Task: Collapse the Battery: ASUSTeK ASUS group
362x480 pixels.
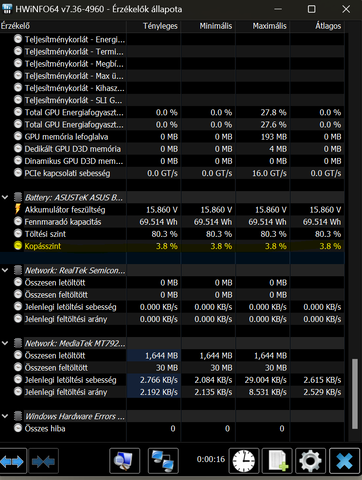Action: click(x=5, y=197)
